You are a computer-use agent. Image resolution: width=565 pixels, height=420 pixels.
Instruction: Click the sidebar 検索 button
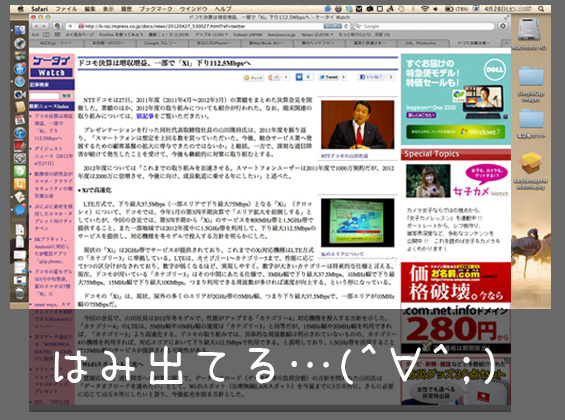66,96
